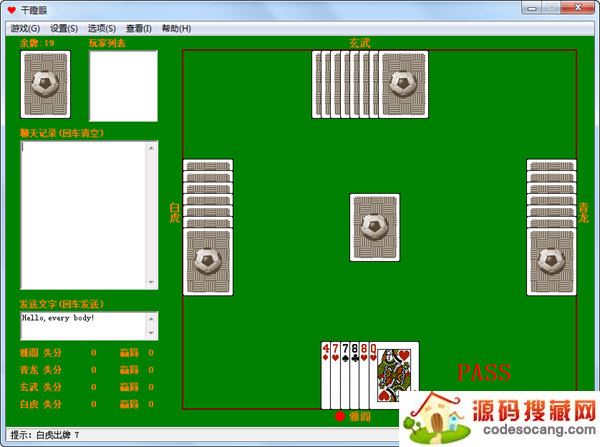
Task: Click the face-down card in table center
Action: [x=374, y=230]
